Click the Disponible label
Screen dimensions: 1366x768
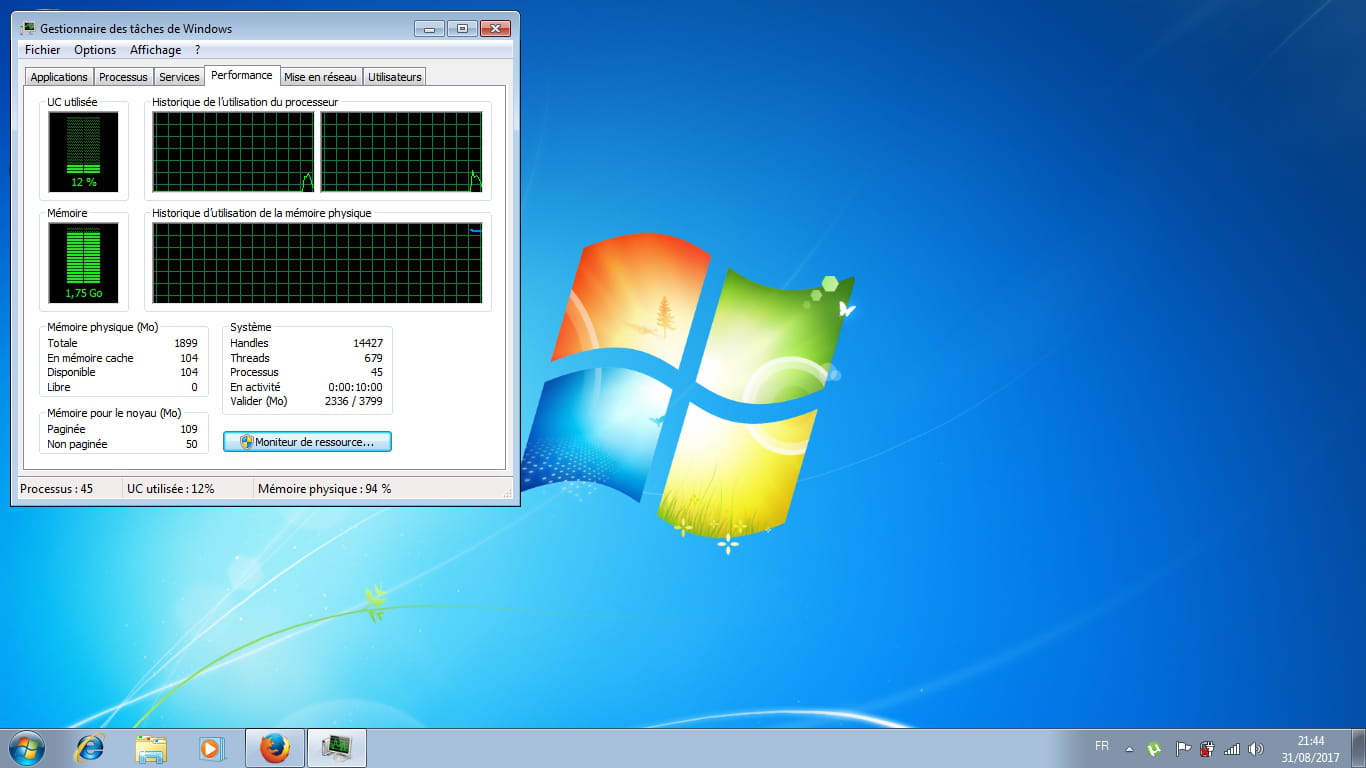(71, 372)
